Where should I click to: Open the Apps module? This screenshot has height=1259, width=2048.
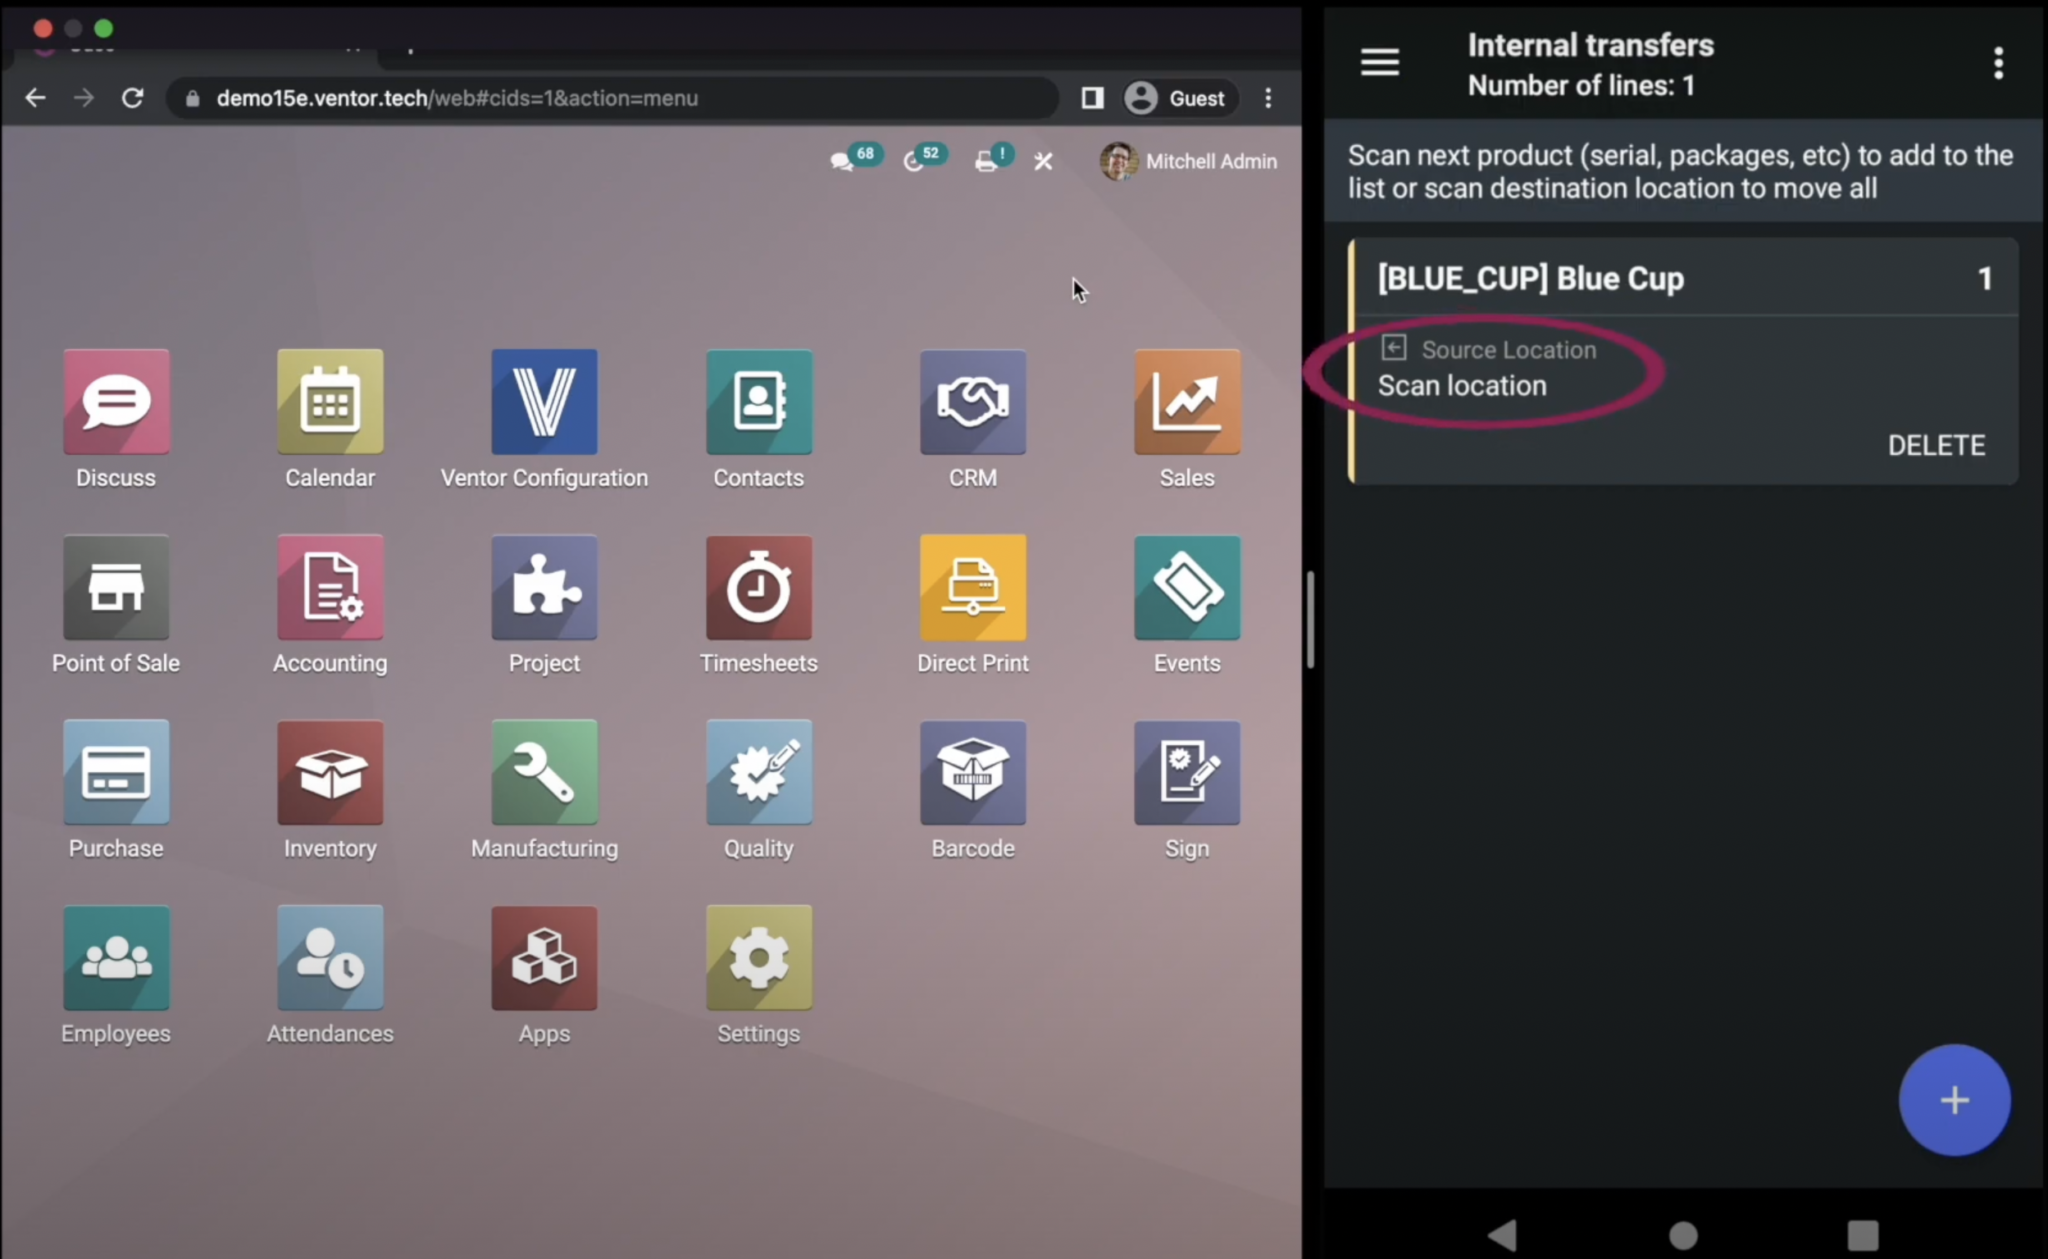pos(544,957)
